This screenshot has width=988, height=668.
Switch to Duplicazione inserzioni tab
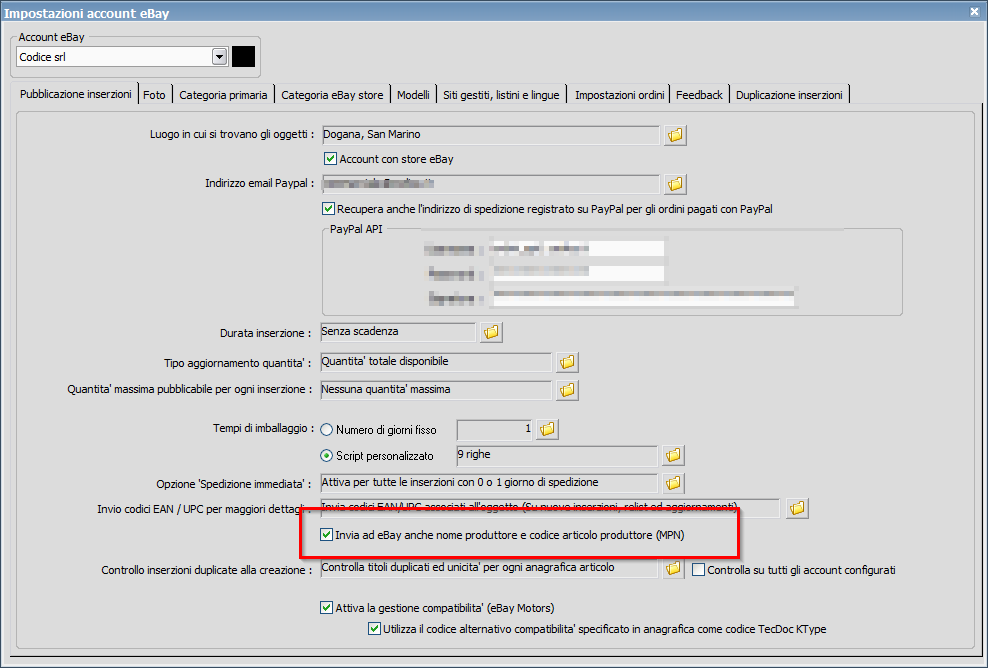coord(789,95)
